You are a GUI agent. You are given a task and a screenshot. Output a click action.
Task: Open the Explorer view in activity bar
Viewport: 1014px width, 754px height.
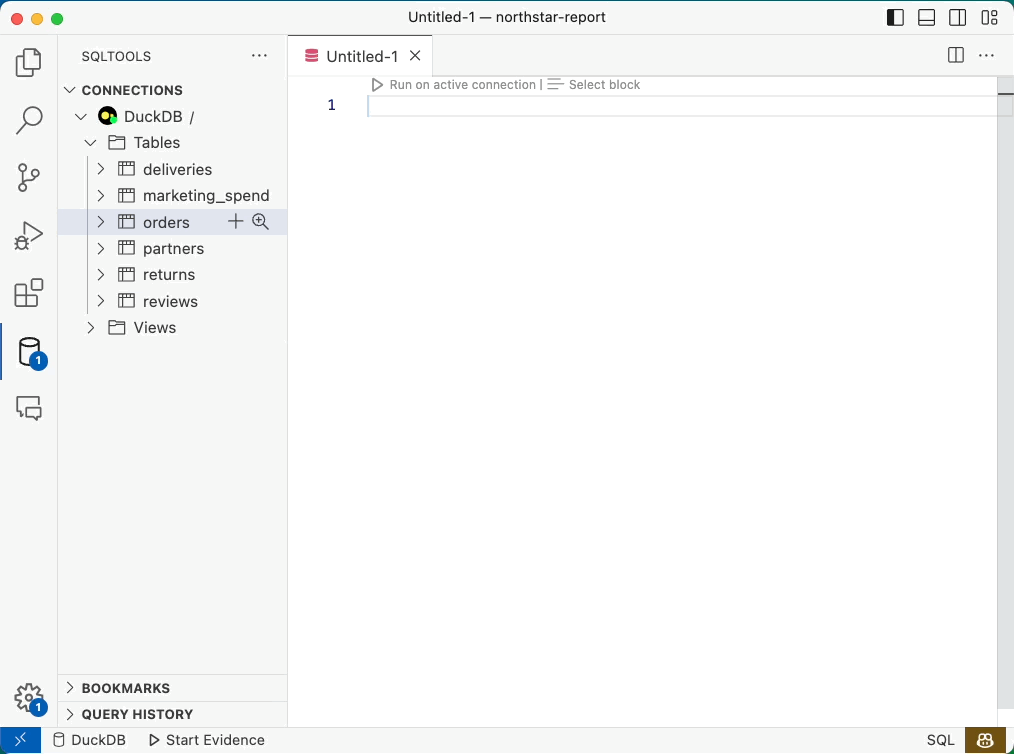(29, 64)
